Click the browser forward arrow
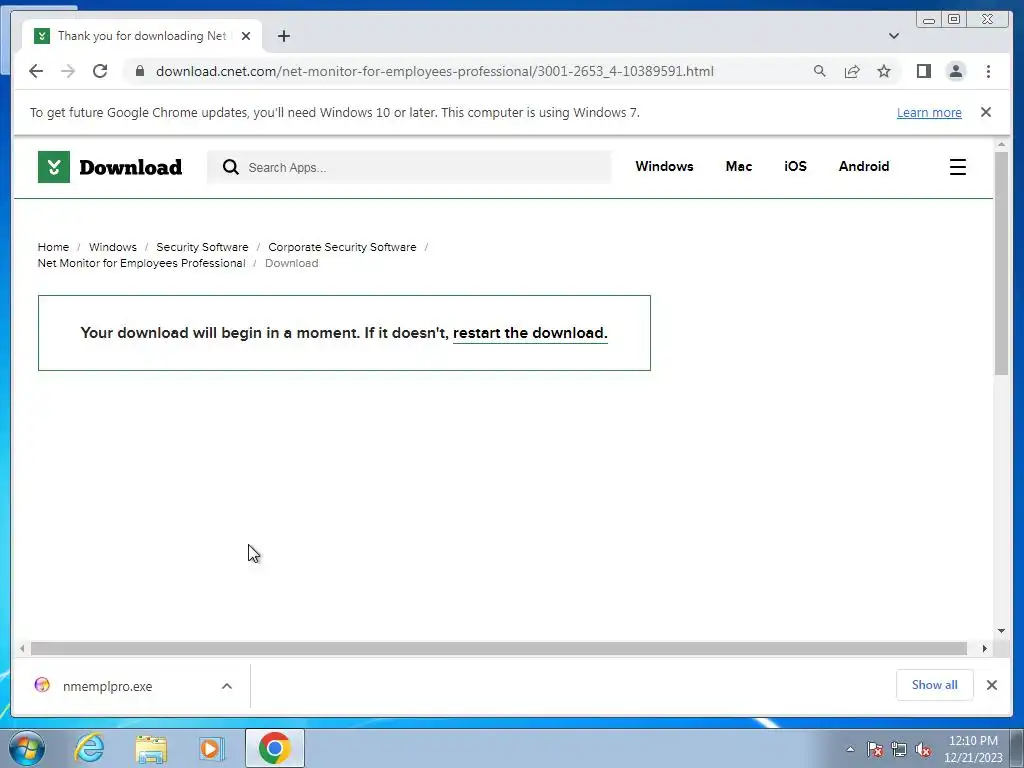 pos(68,71)
